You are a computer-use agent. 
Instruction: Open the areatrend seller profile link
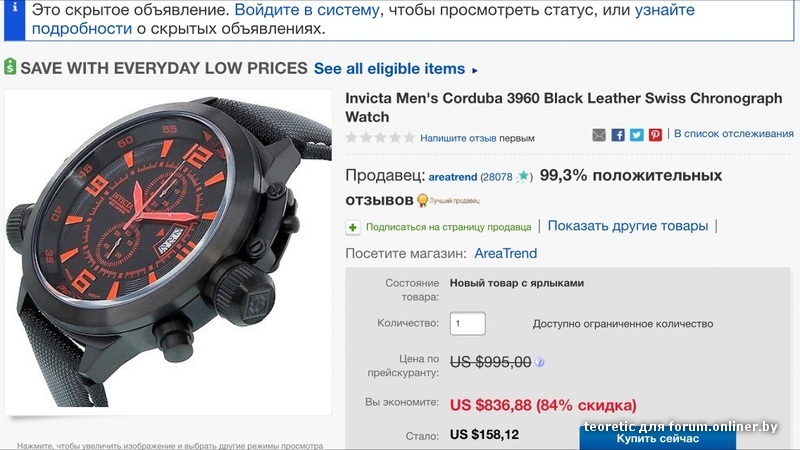tap(453, 177)
